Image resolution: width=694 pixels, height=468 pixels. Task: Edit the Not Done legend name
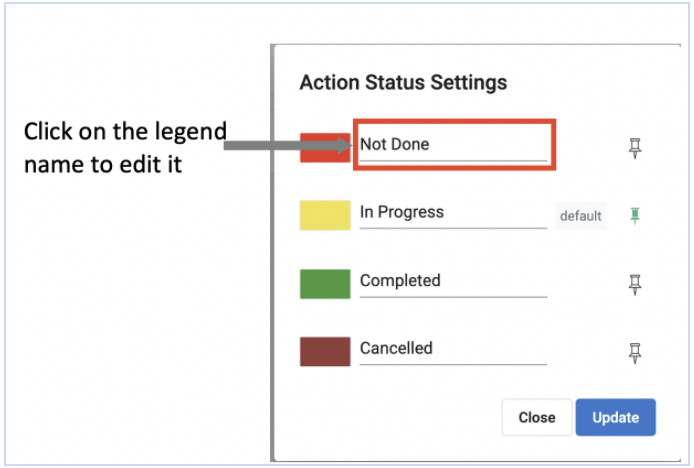(x=453, y=145)
